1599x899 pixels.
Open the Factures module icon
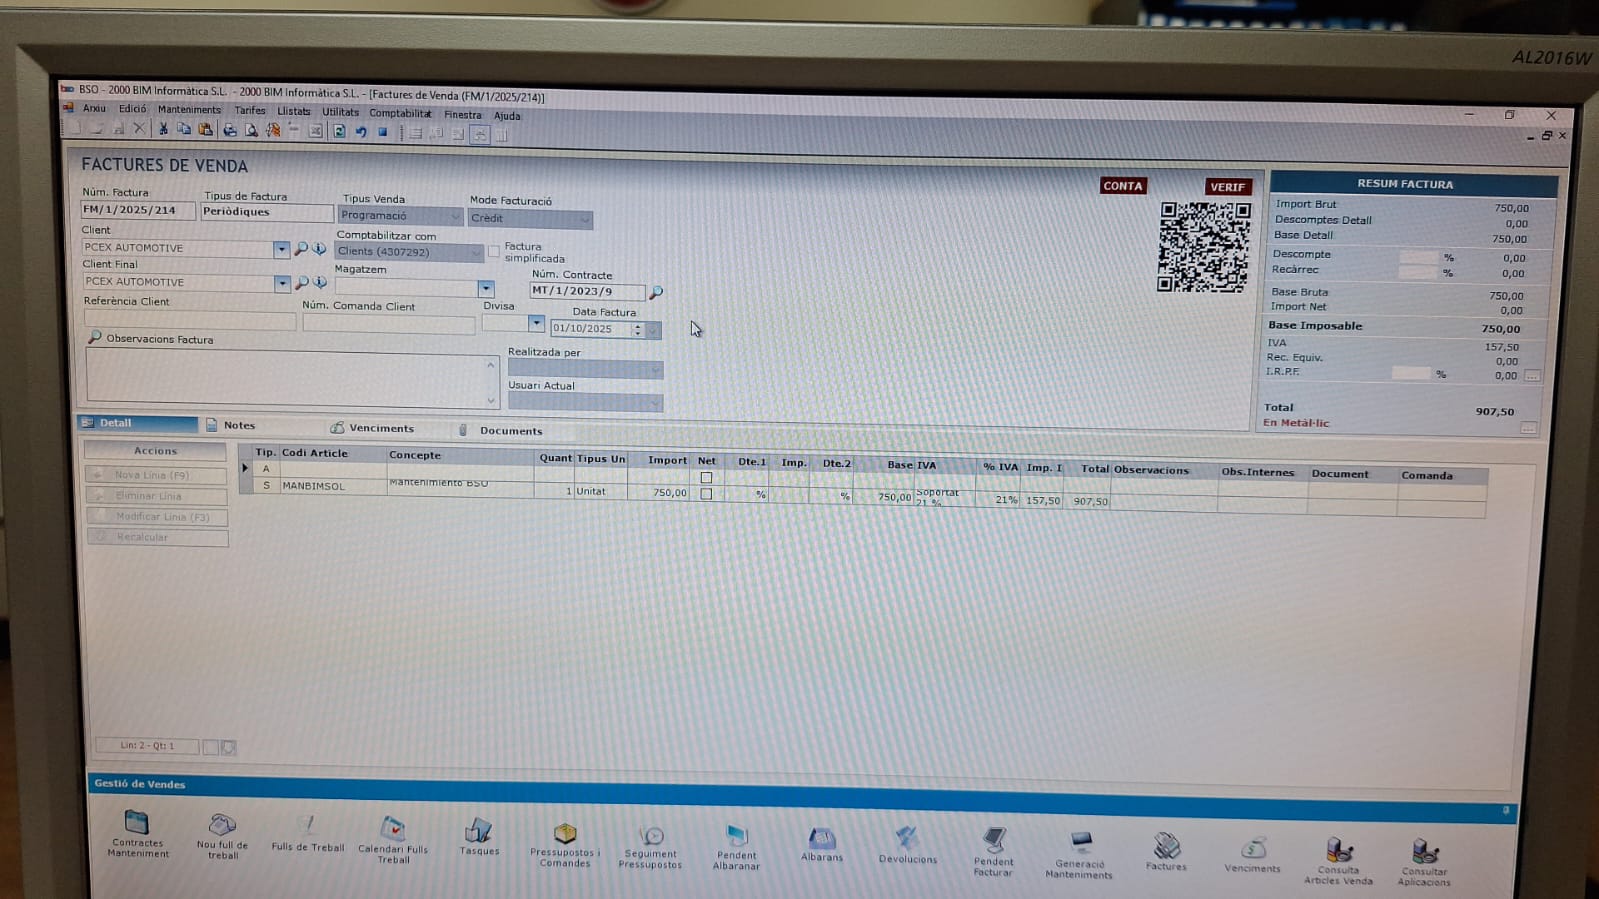point(1166,848)
